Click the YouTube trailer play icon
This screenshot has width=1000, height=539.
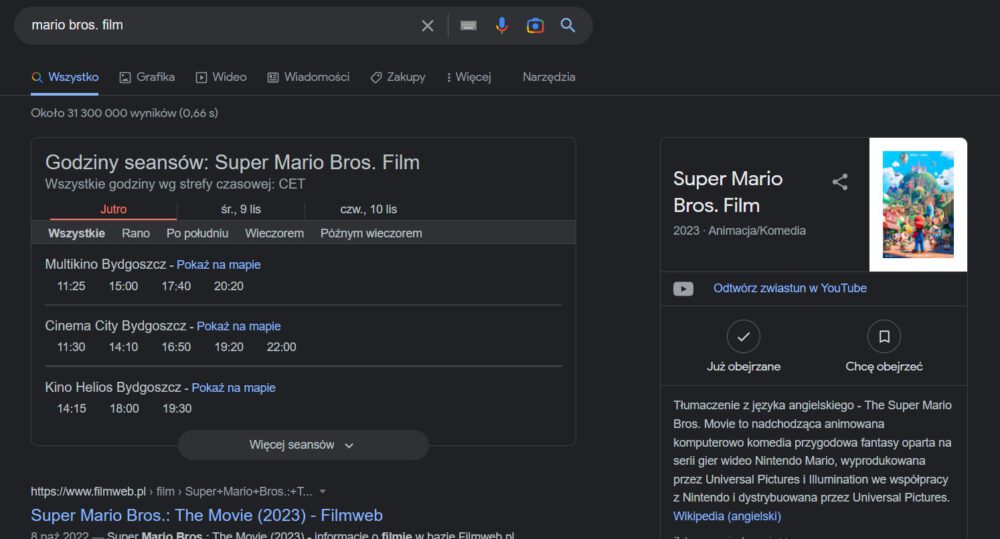coord(683,288)
